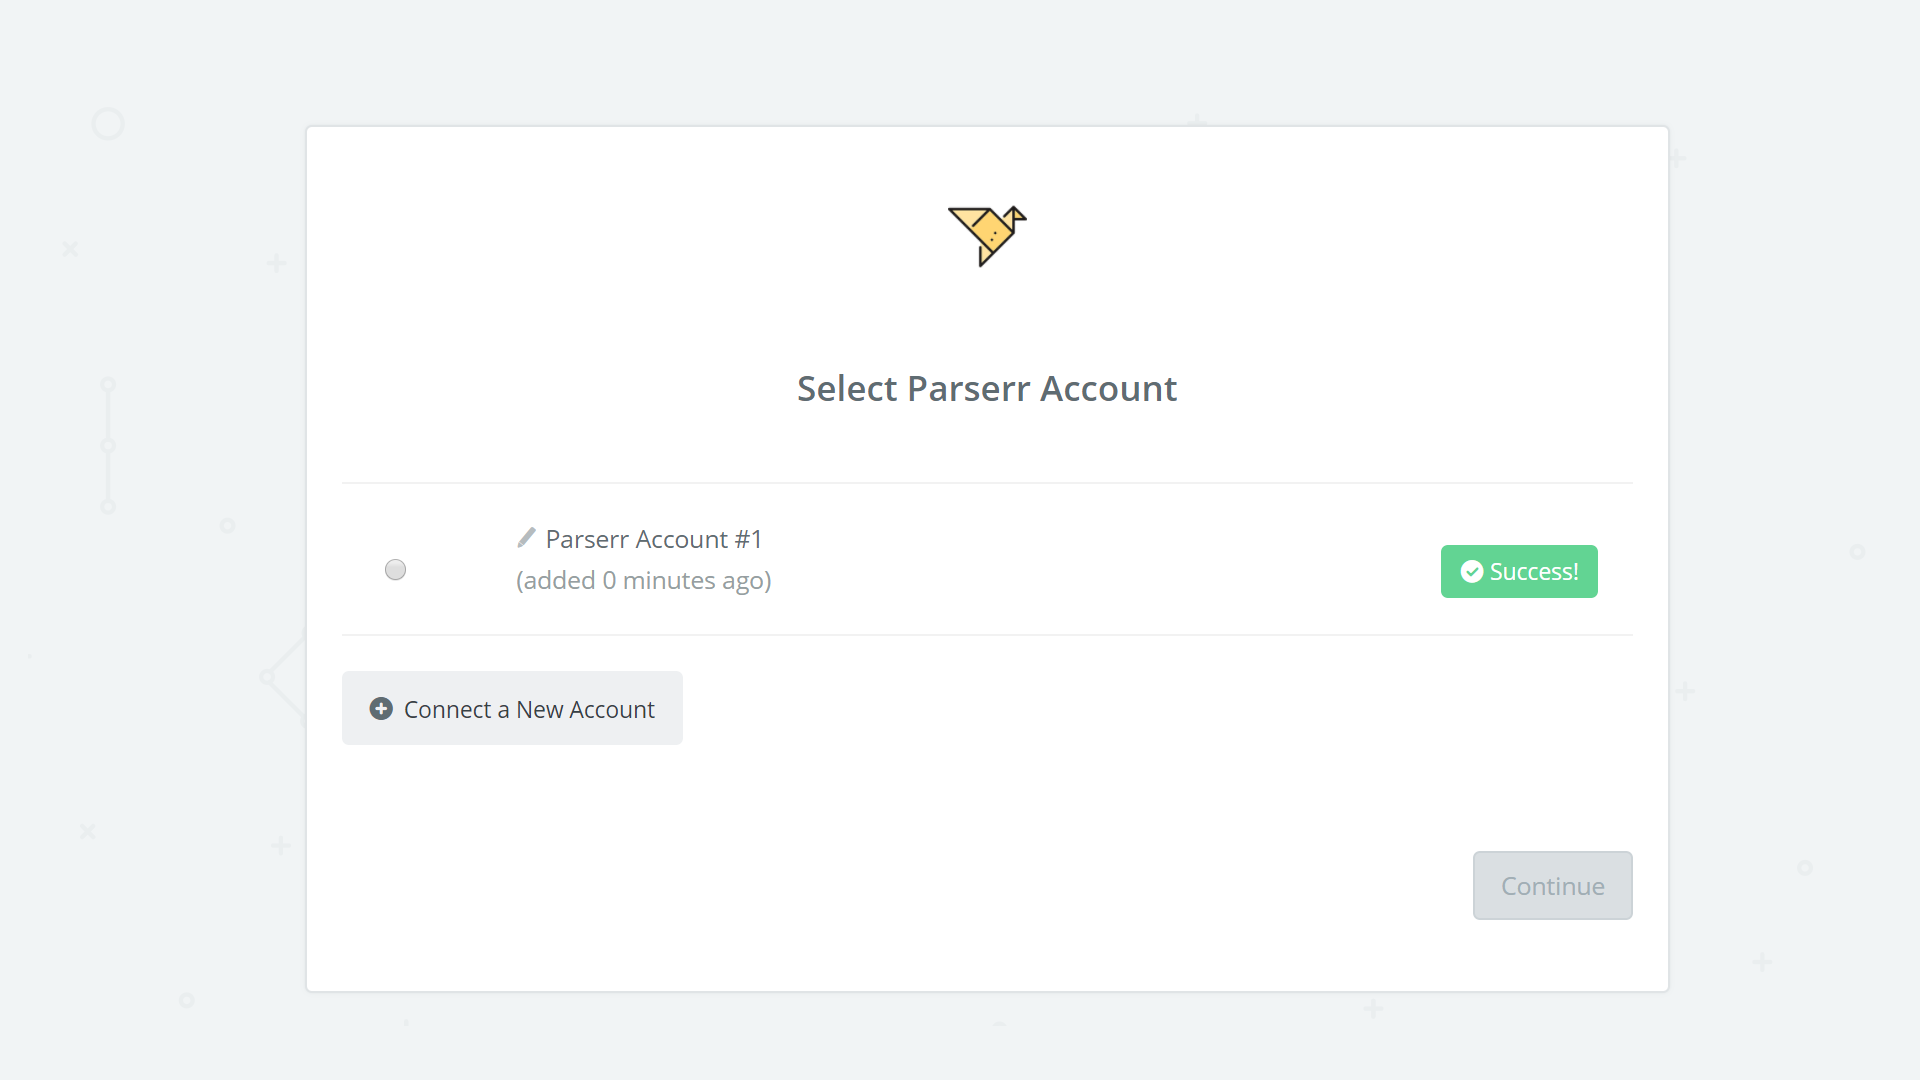Click the "added 0 minutes ago" text
Screen dimensions: 1920x1080
pyautogui.click(x=644, y=580)
